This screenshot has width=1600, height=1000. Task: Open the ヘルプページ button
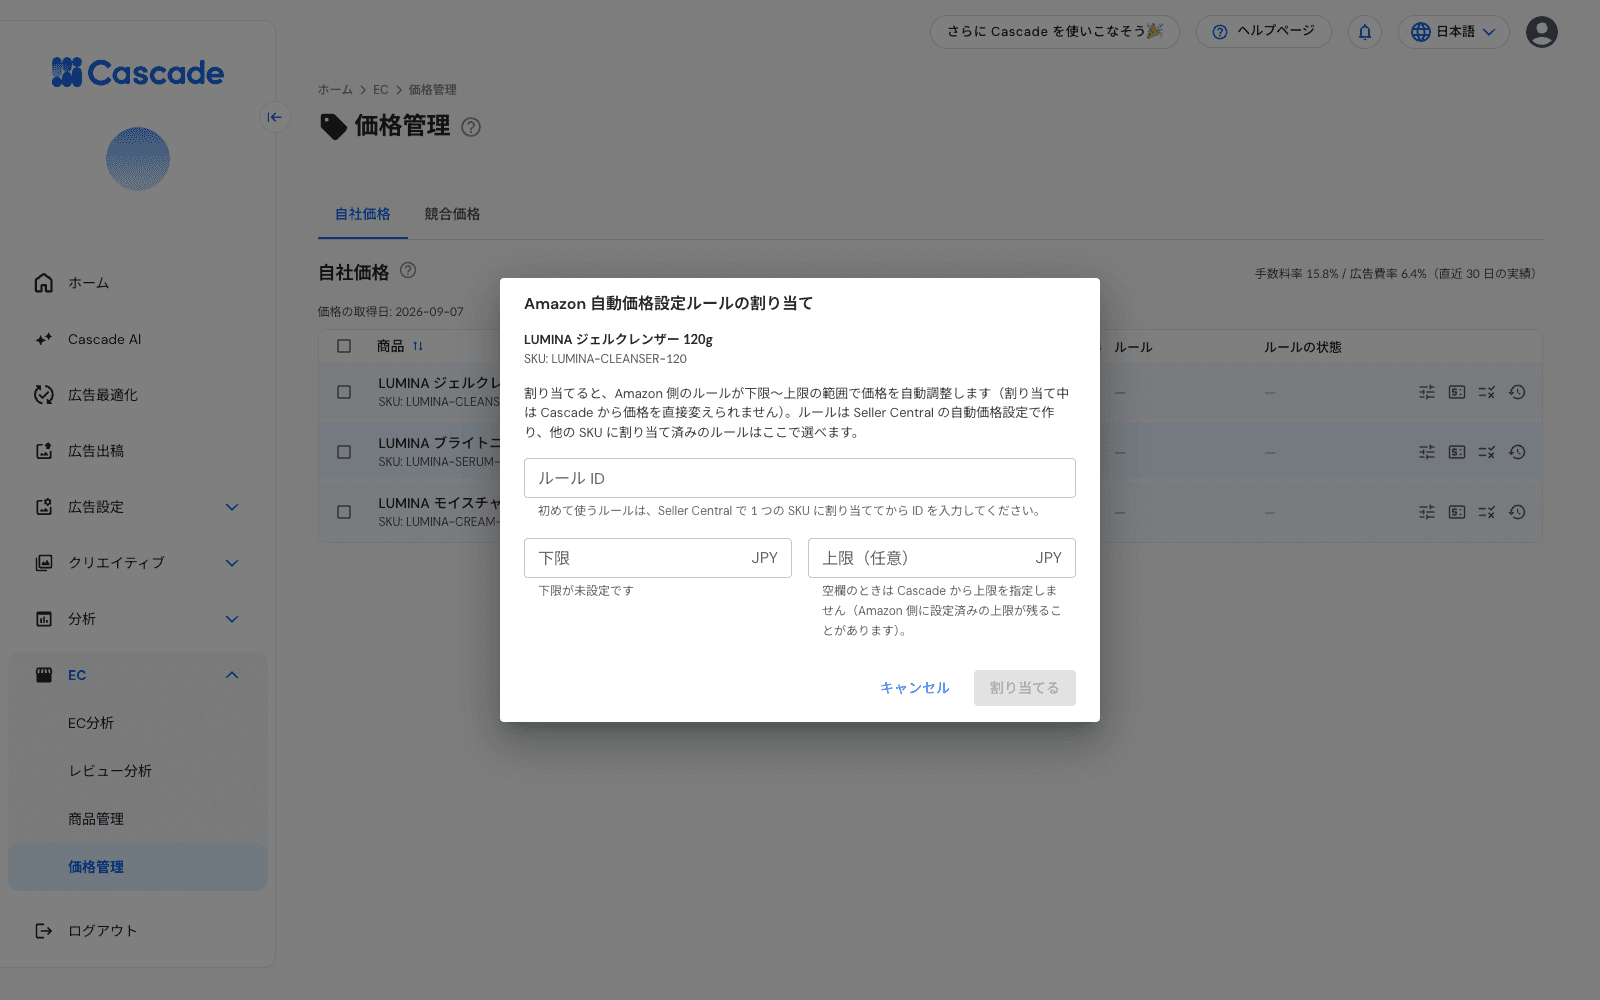pyautogui.click(x=1264, y=32)
